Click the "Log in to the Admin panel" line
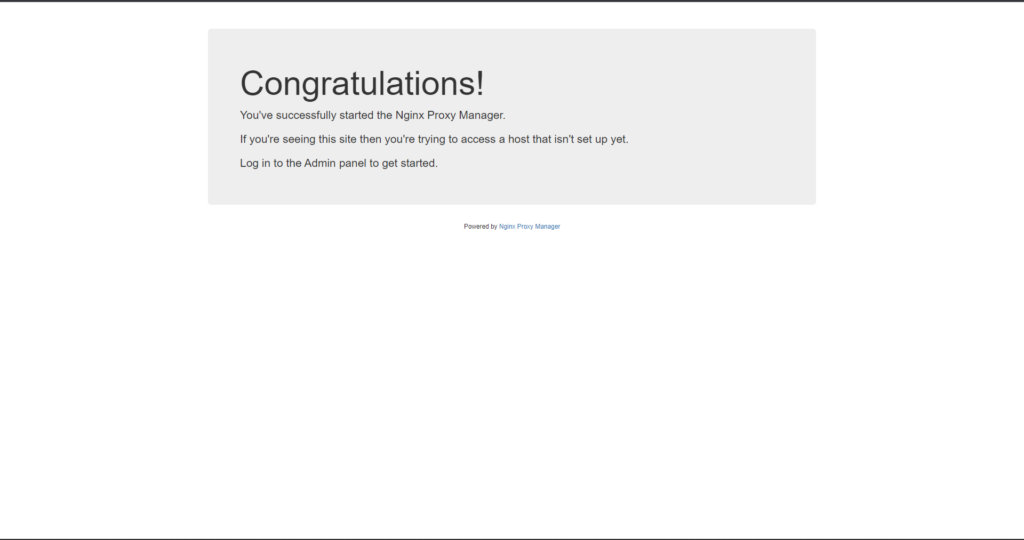Screen dimensions: 1024x540 [x=338, y=163]
